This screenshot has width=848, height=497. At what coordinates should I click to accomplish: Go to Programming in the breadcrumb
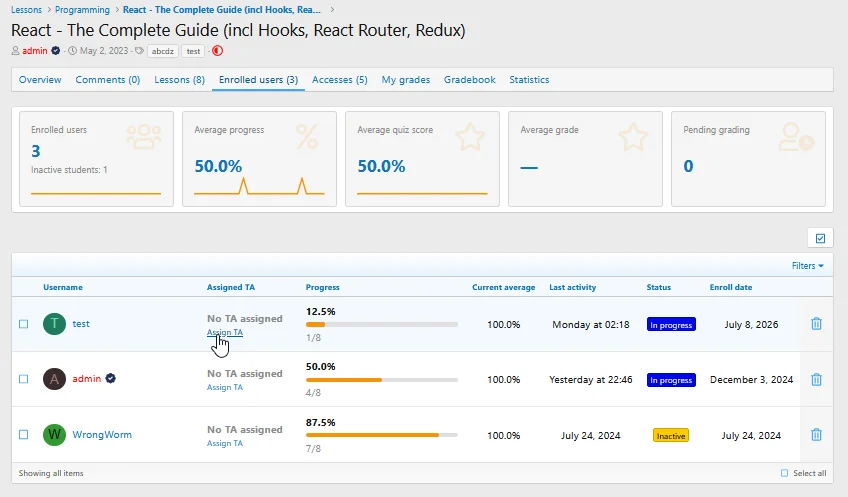coord(82,10)
